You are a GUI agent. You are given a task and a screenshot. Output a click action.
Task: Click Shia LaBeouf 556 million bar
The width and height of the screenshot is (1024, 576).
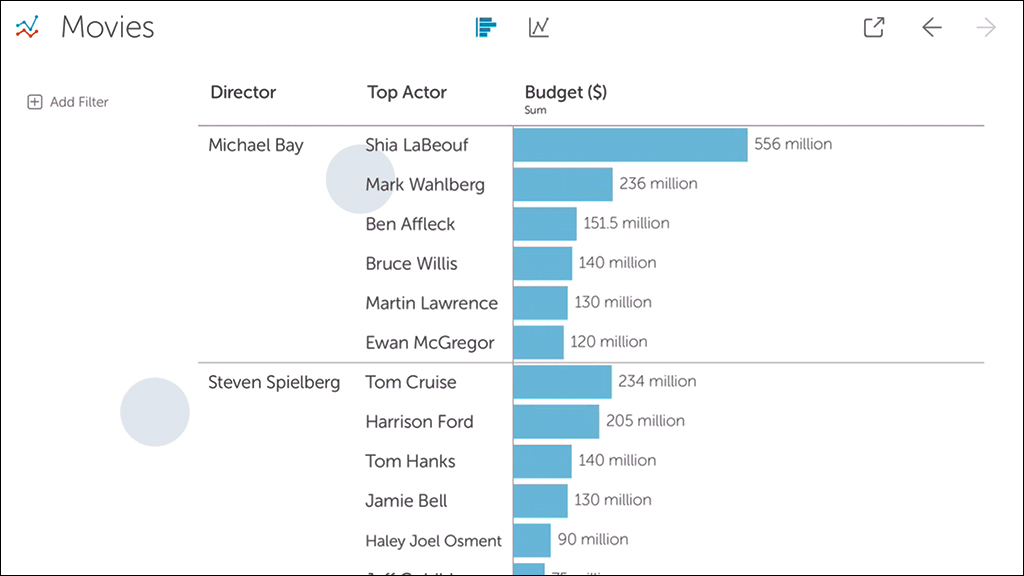630,145
